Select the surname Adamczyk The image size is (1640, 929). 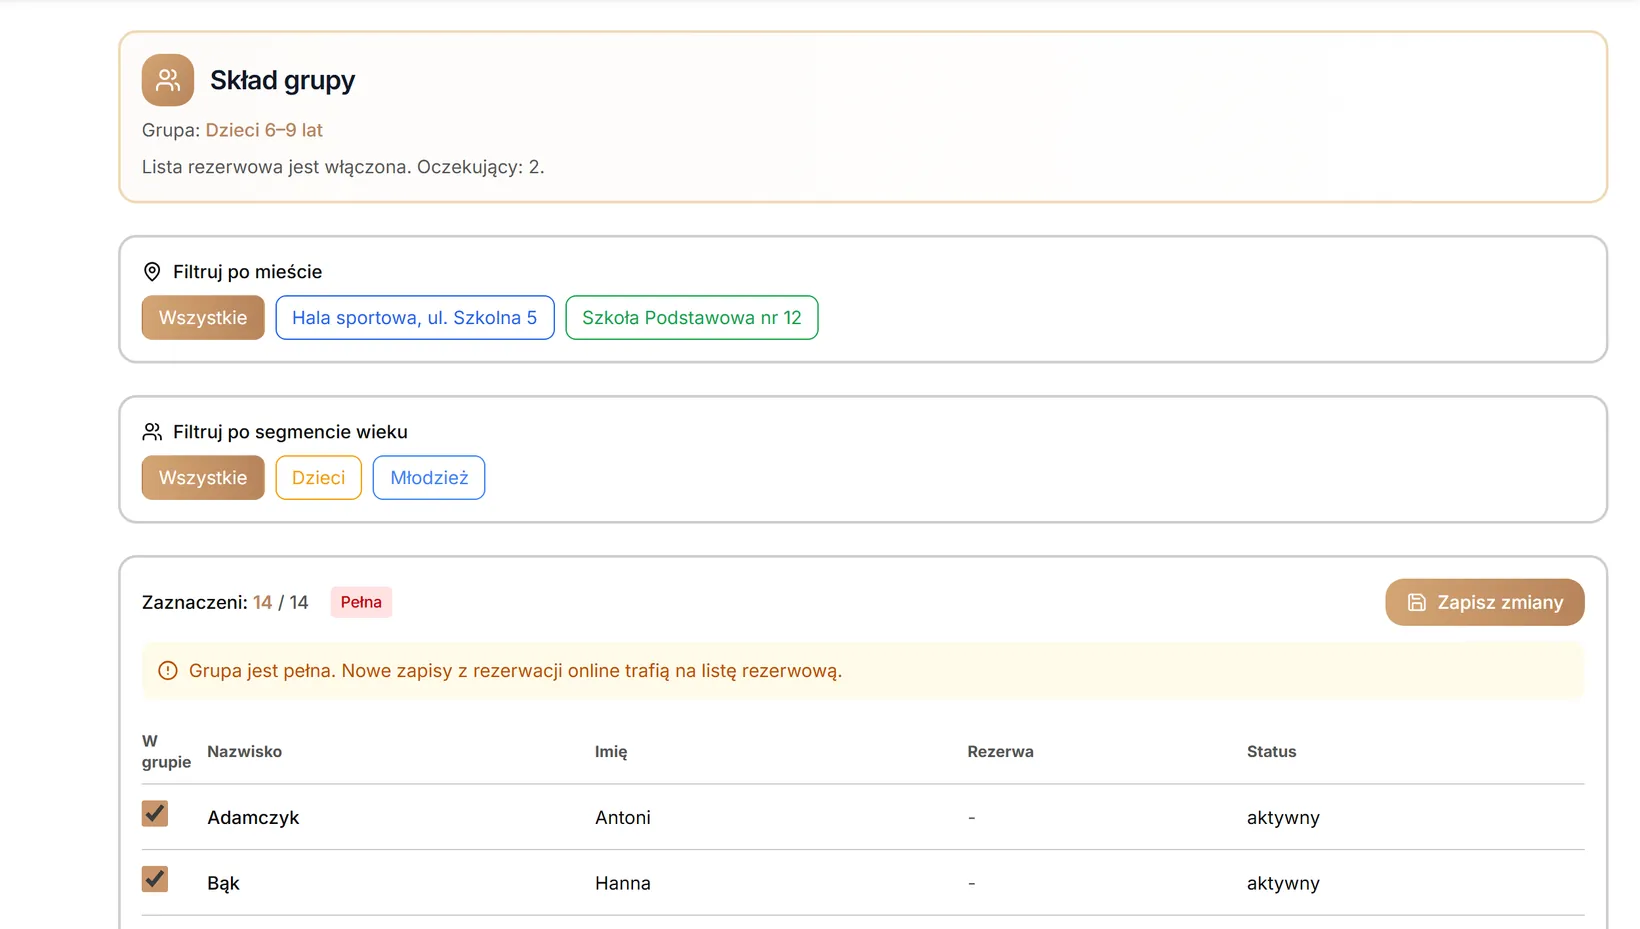click(253, 818)
